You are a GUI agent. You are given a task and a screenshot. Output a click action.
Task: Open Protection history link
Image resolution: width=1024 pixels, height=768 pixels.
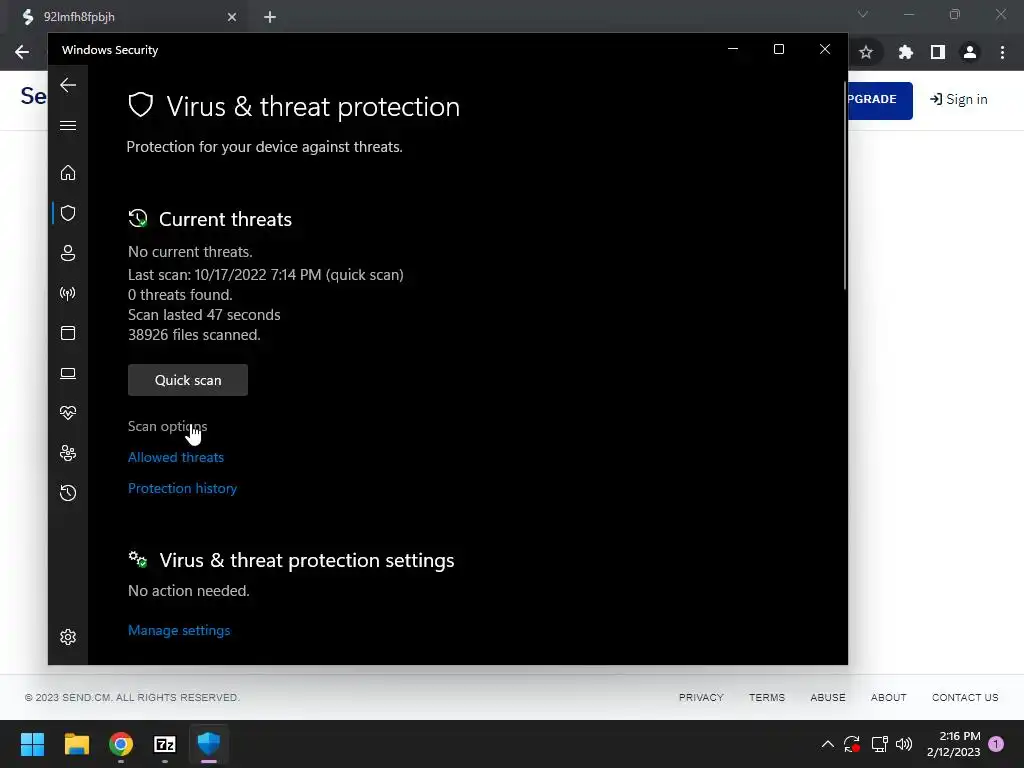pos(182,488)
